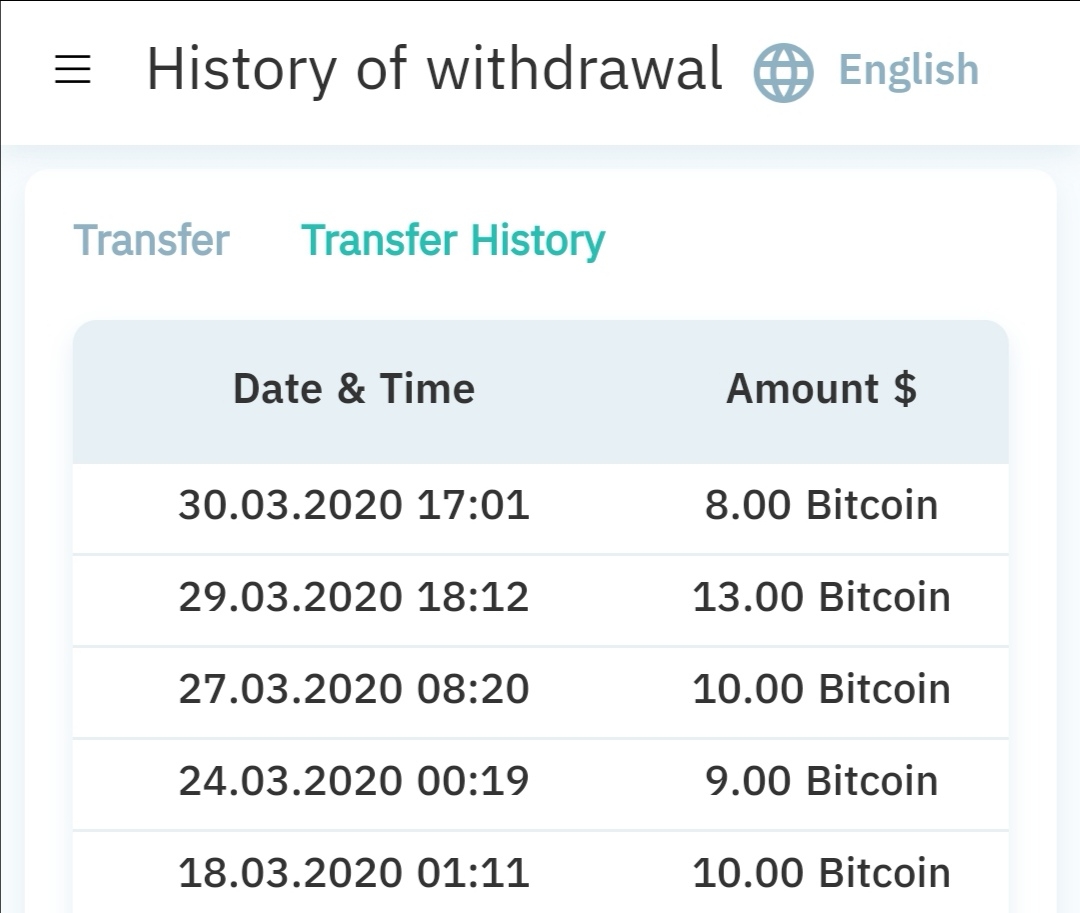Click the Date & Time column header
Image resolution: width=1080 pixels, height=913 pixels.
(353, 389)
